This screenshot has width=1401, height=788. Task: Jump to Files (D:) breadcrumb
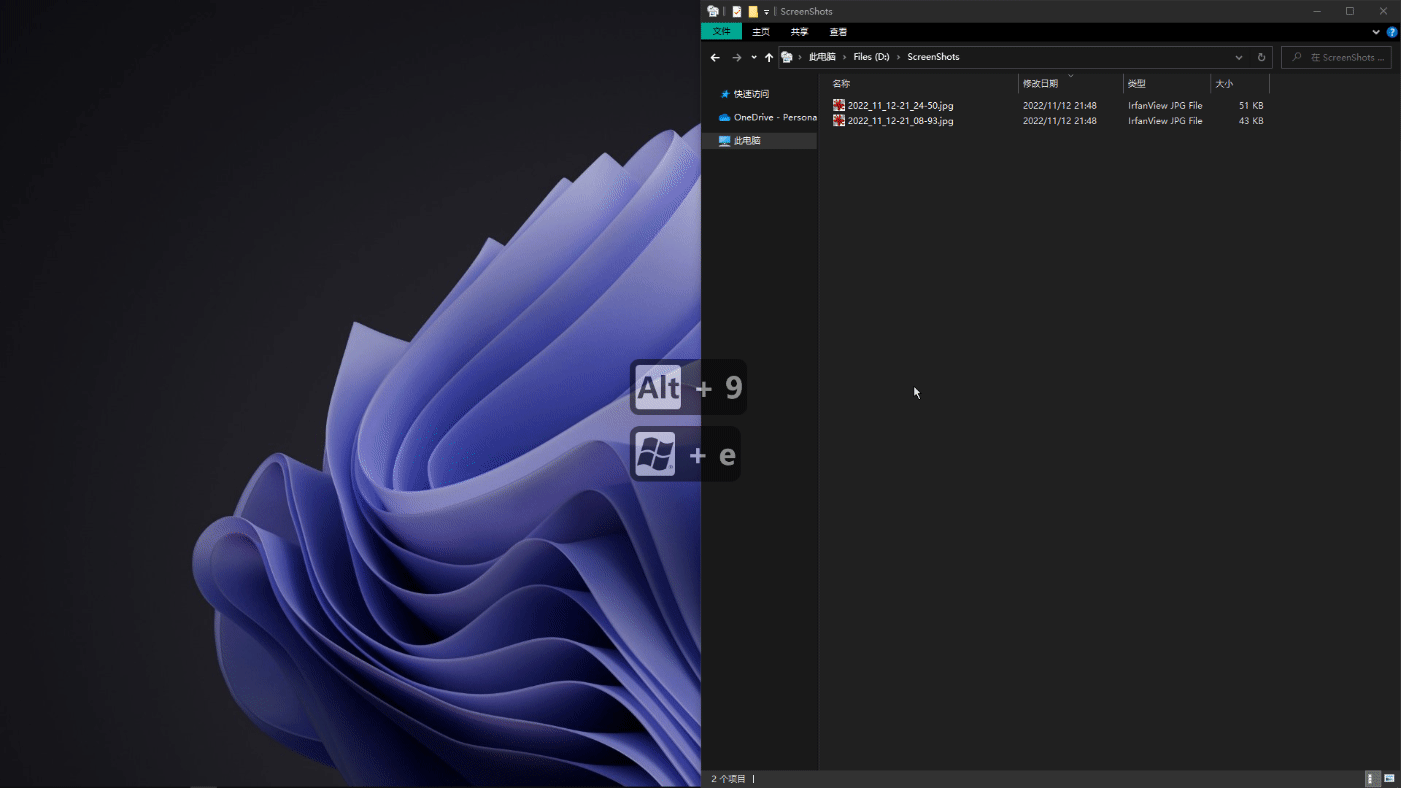point(871,57)
